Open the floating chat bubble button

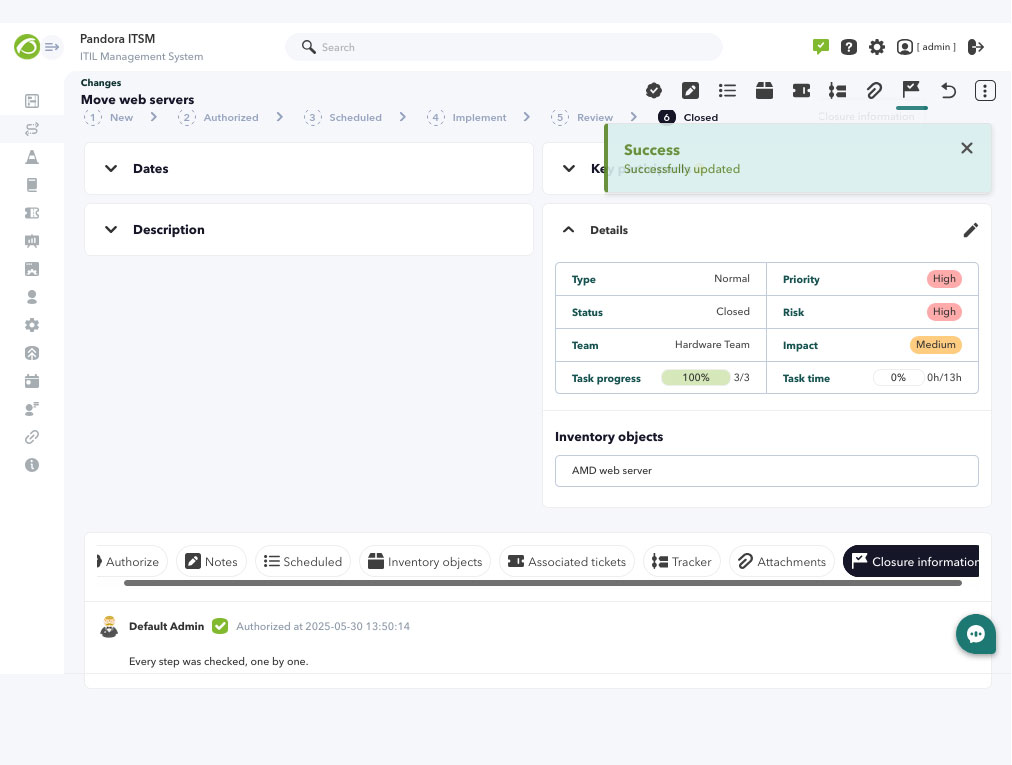coord(976,634)
